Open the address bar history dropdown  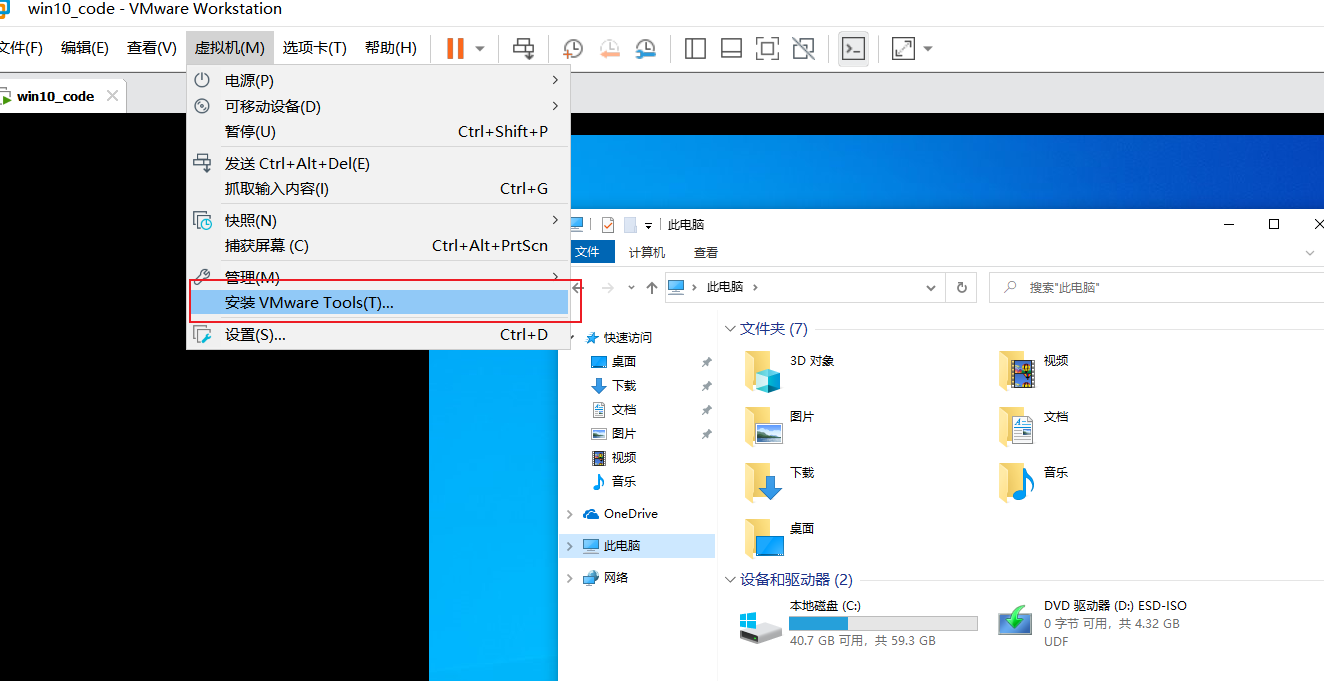point(931,287)
